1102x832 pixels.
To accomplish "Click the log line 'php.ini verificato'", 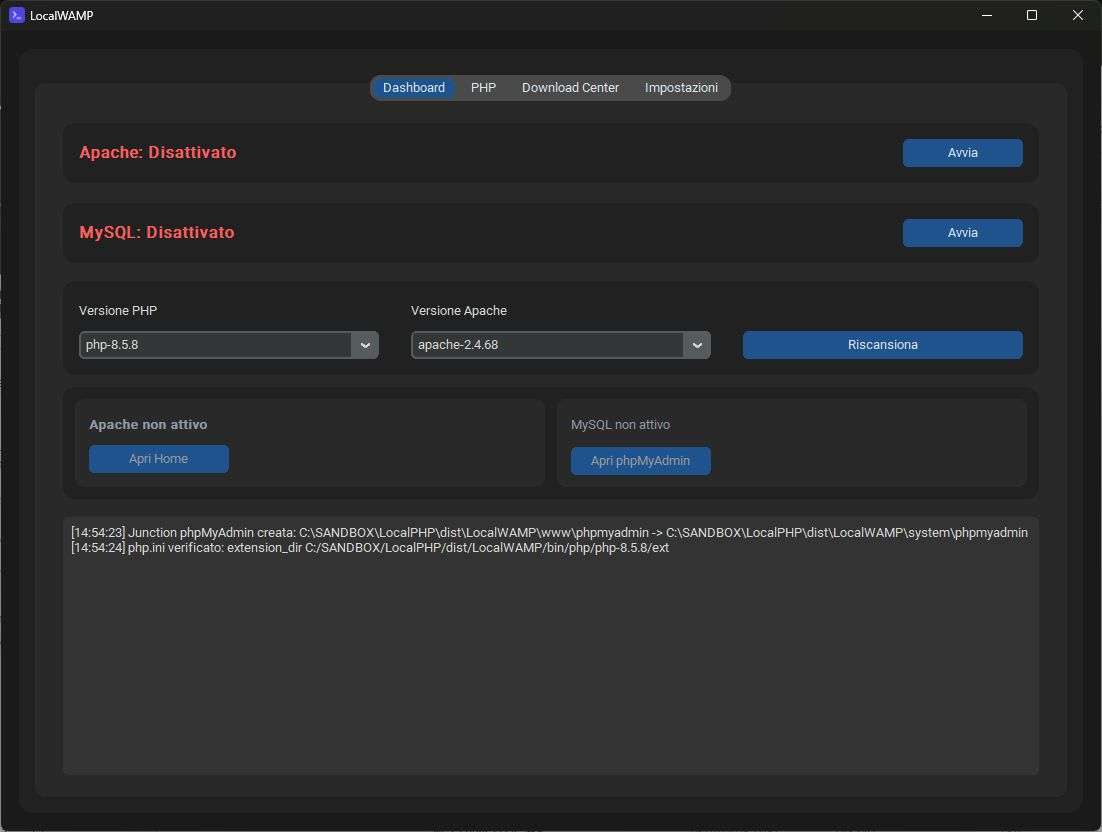I will pyautogui.click(x=370, y=547).
